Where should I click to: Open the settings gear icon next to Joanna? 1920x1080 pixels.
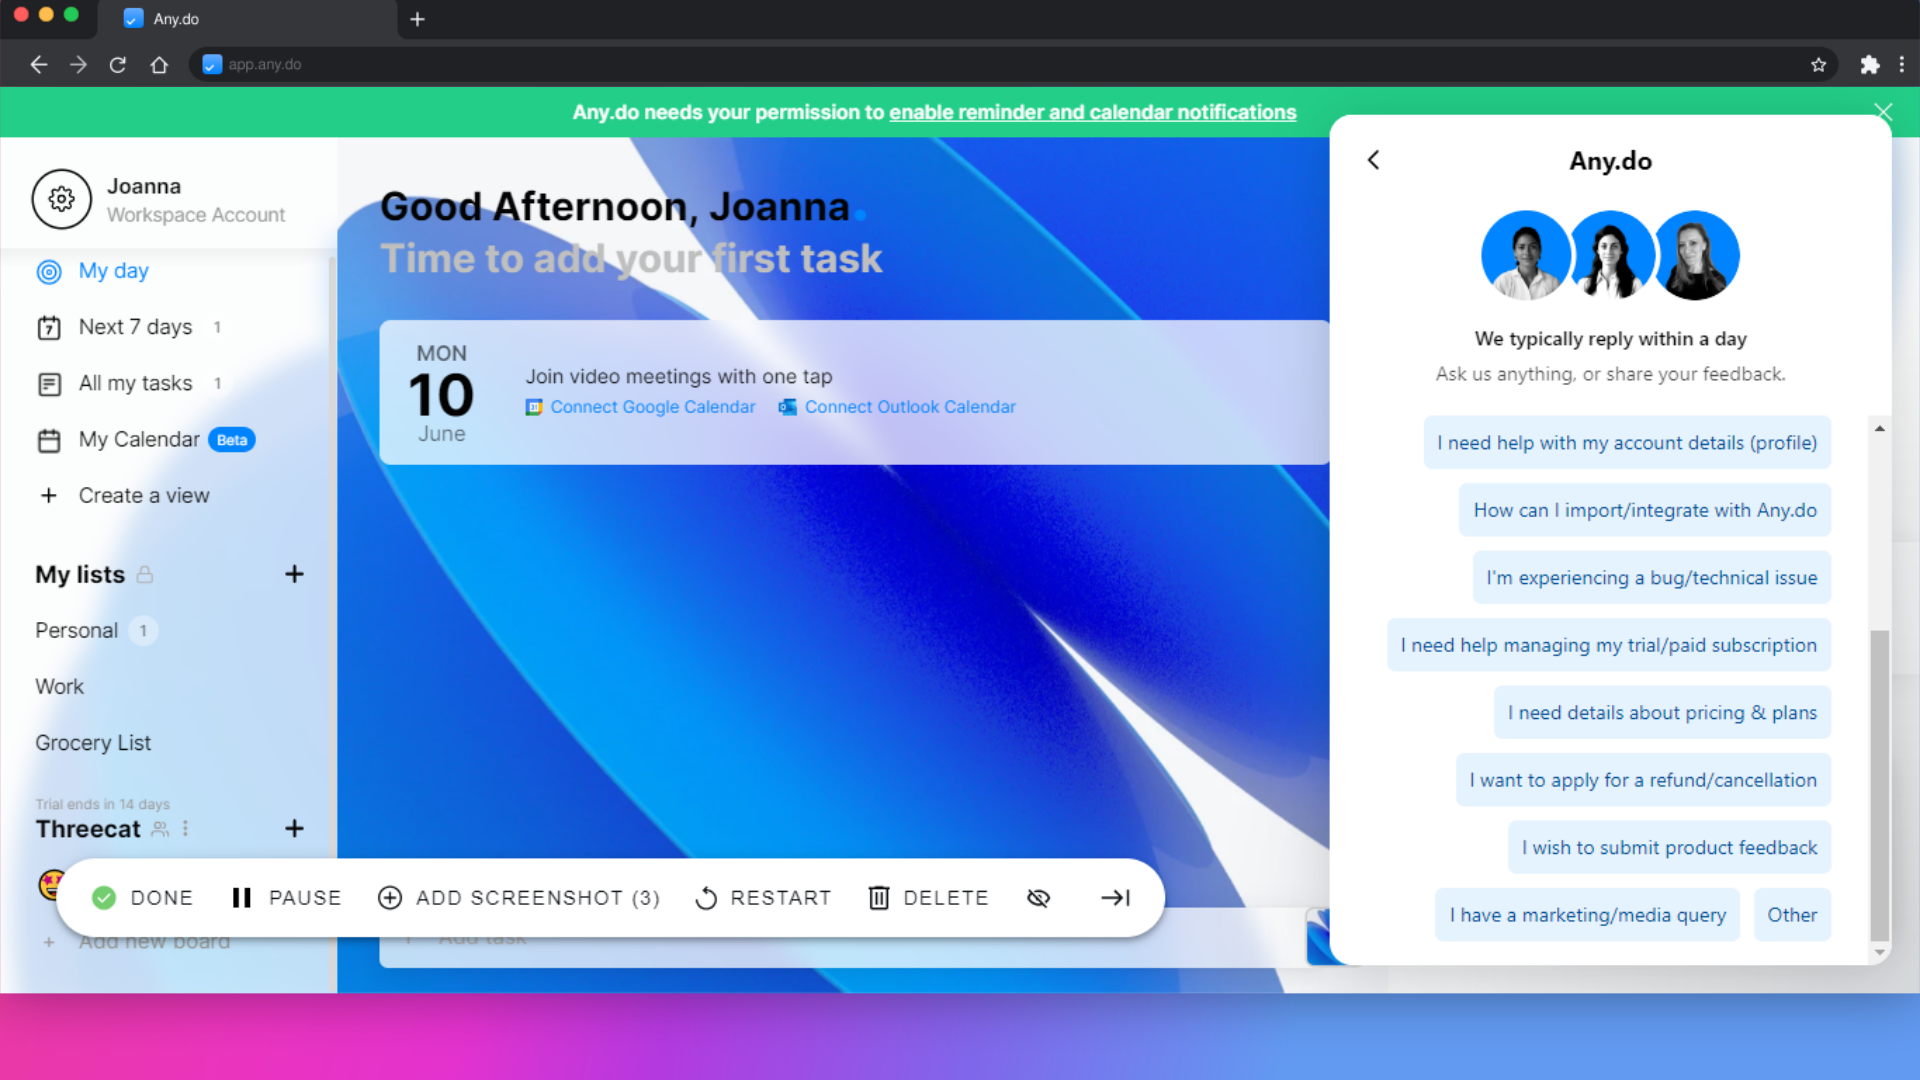(61, 199)
